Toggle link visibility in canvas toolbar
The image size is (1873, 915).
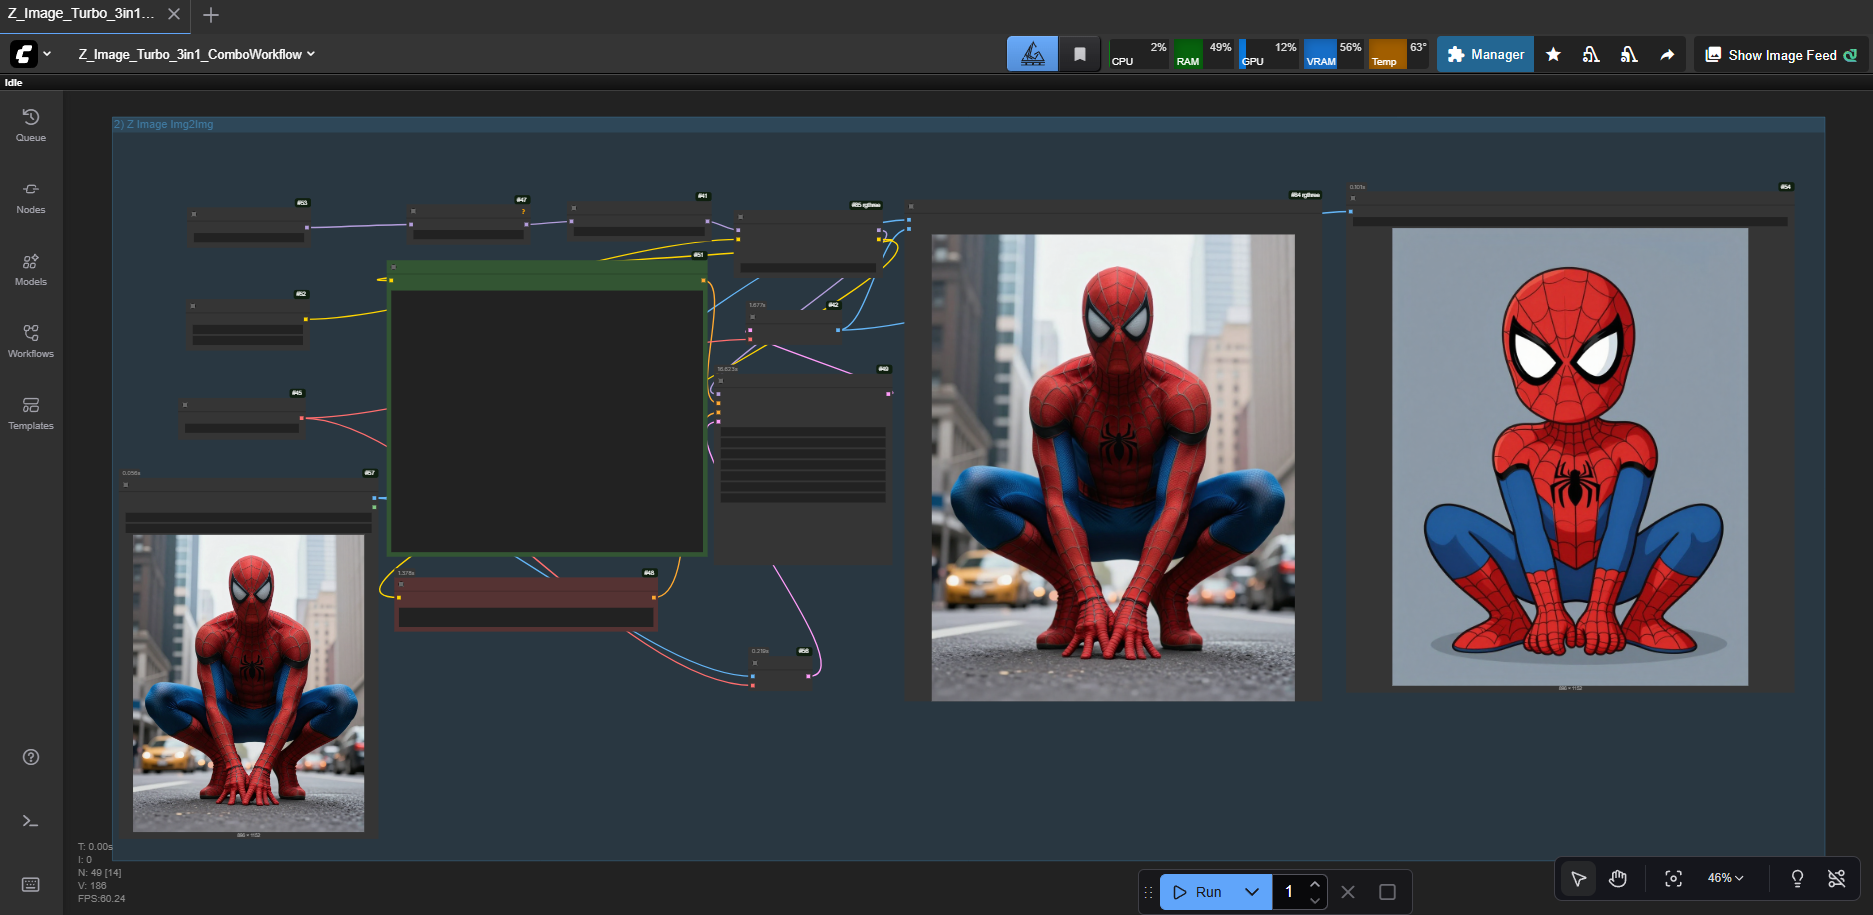(x=1837, y=878)
